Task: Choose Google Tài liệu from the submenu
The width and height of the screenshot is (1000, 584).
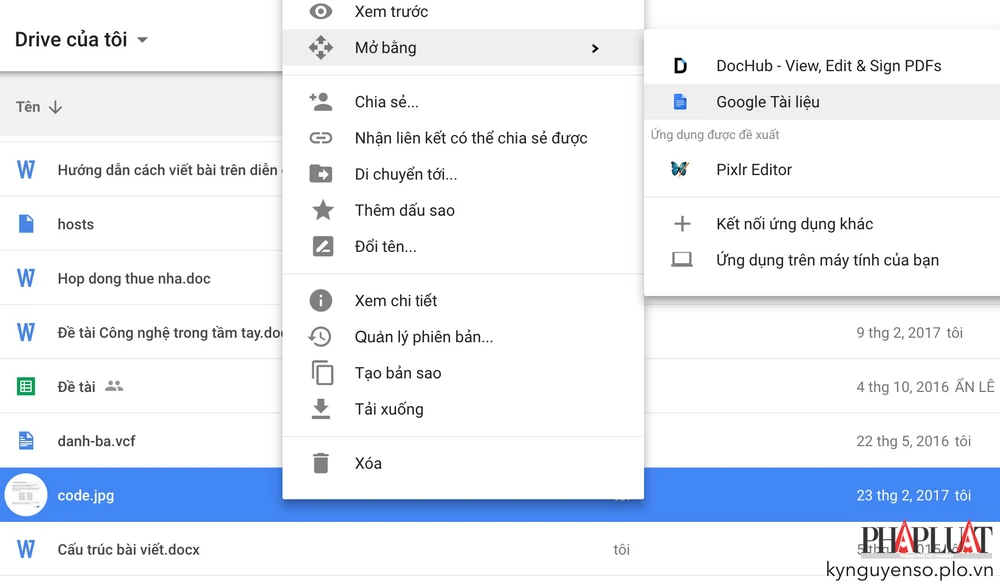Action: point(767,102)
